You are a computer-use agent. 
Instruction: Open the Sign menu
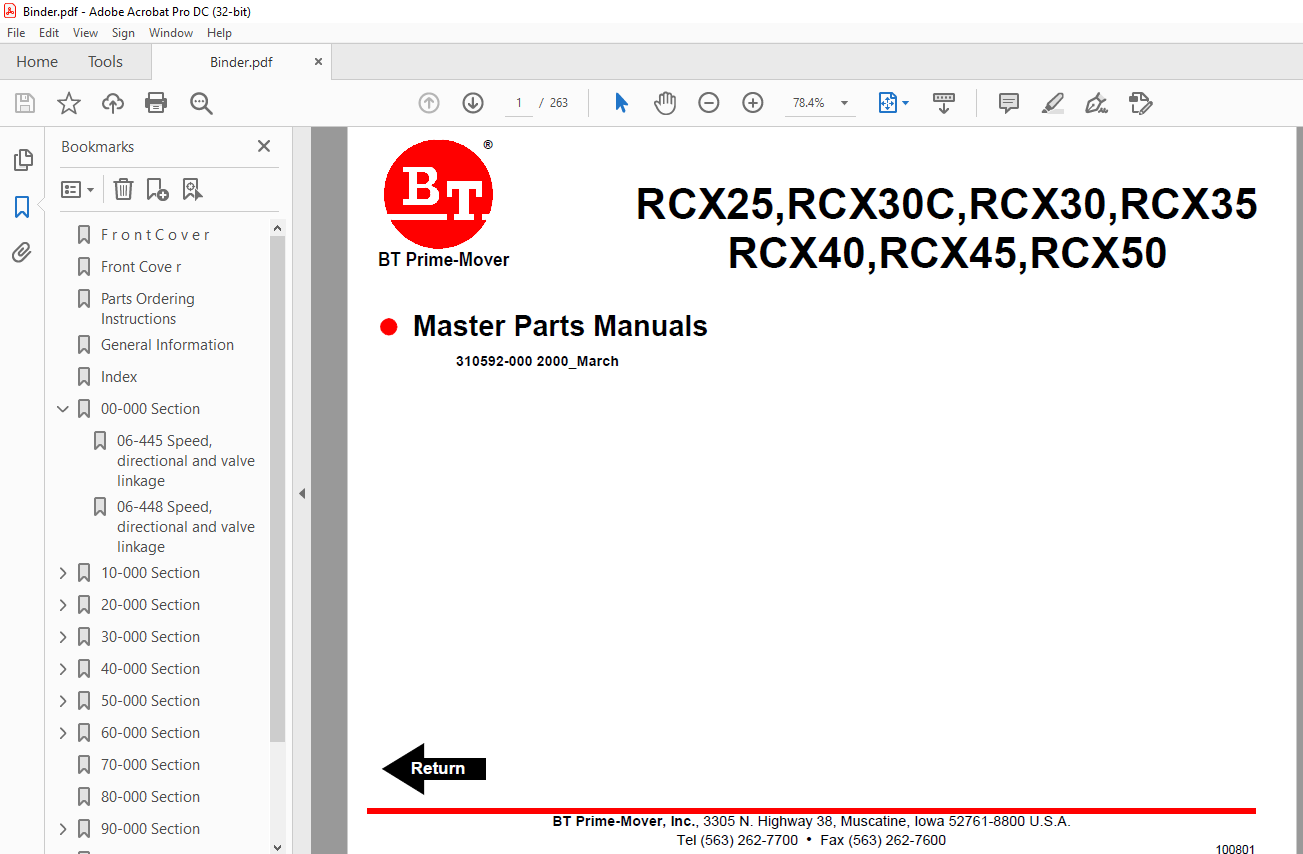click(x=123, y=33)
